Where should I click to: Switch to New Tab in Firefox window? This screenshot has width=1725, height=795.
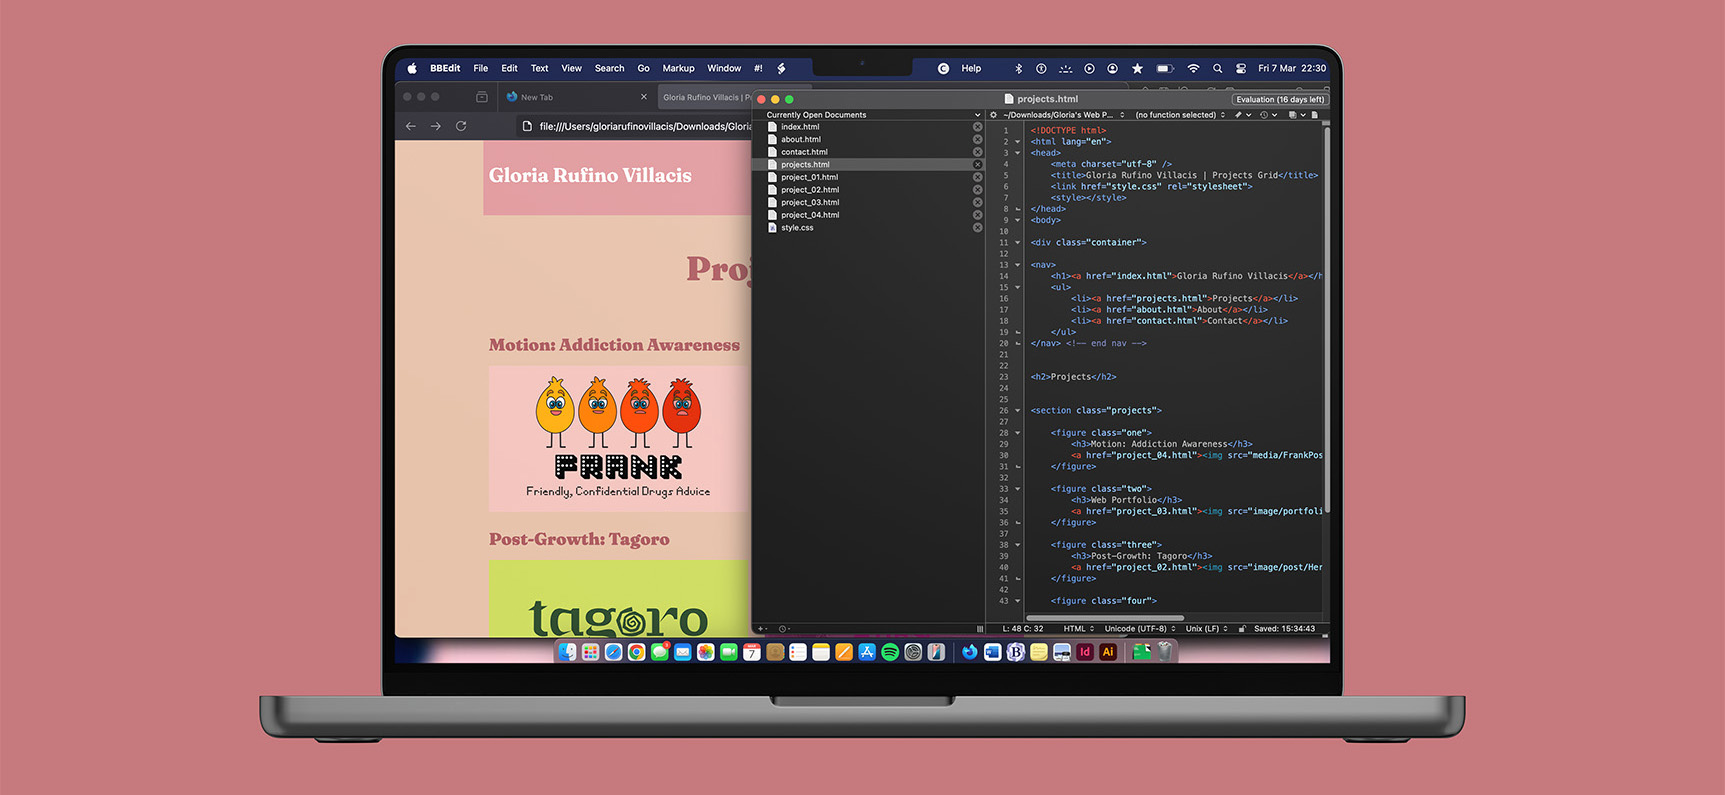(x=575, y=97)
